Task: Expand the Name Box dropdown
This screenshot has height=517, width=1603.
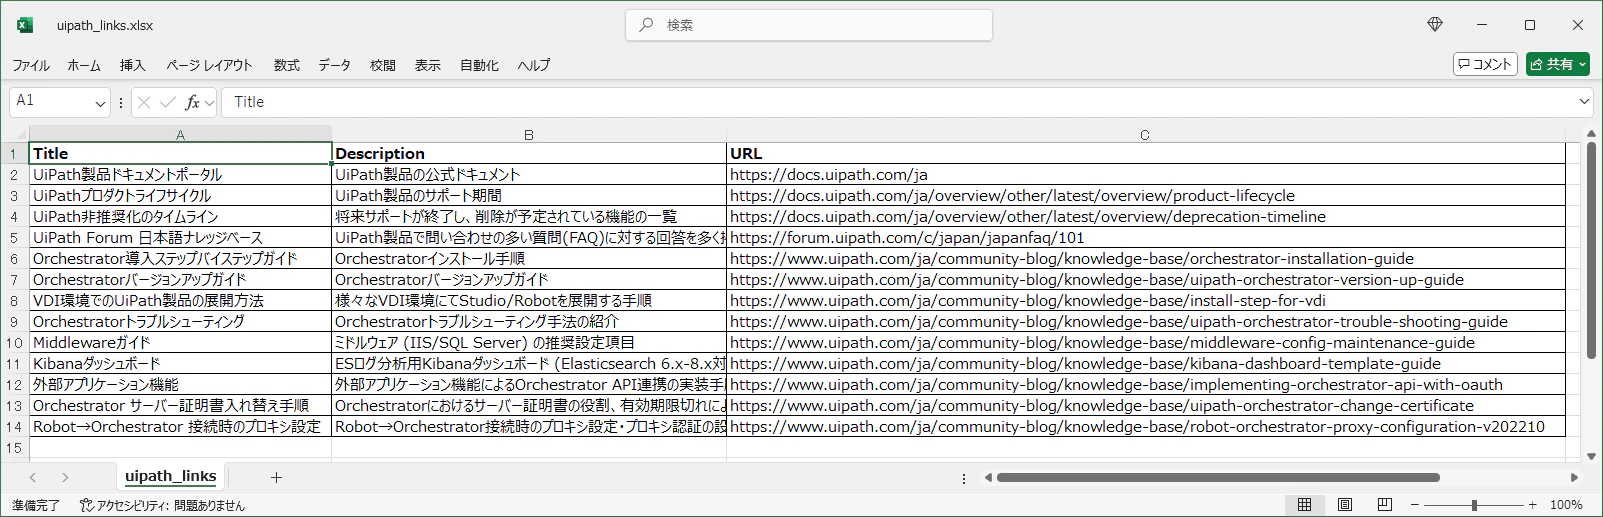Action: tap(101, 102)
